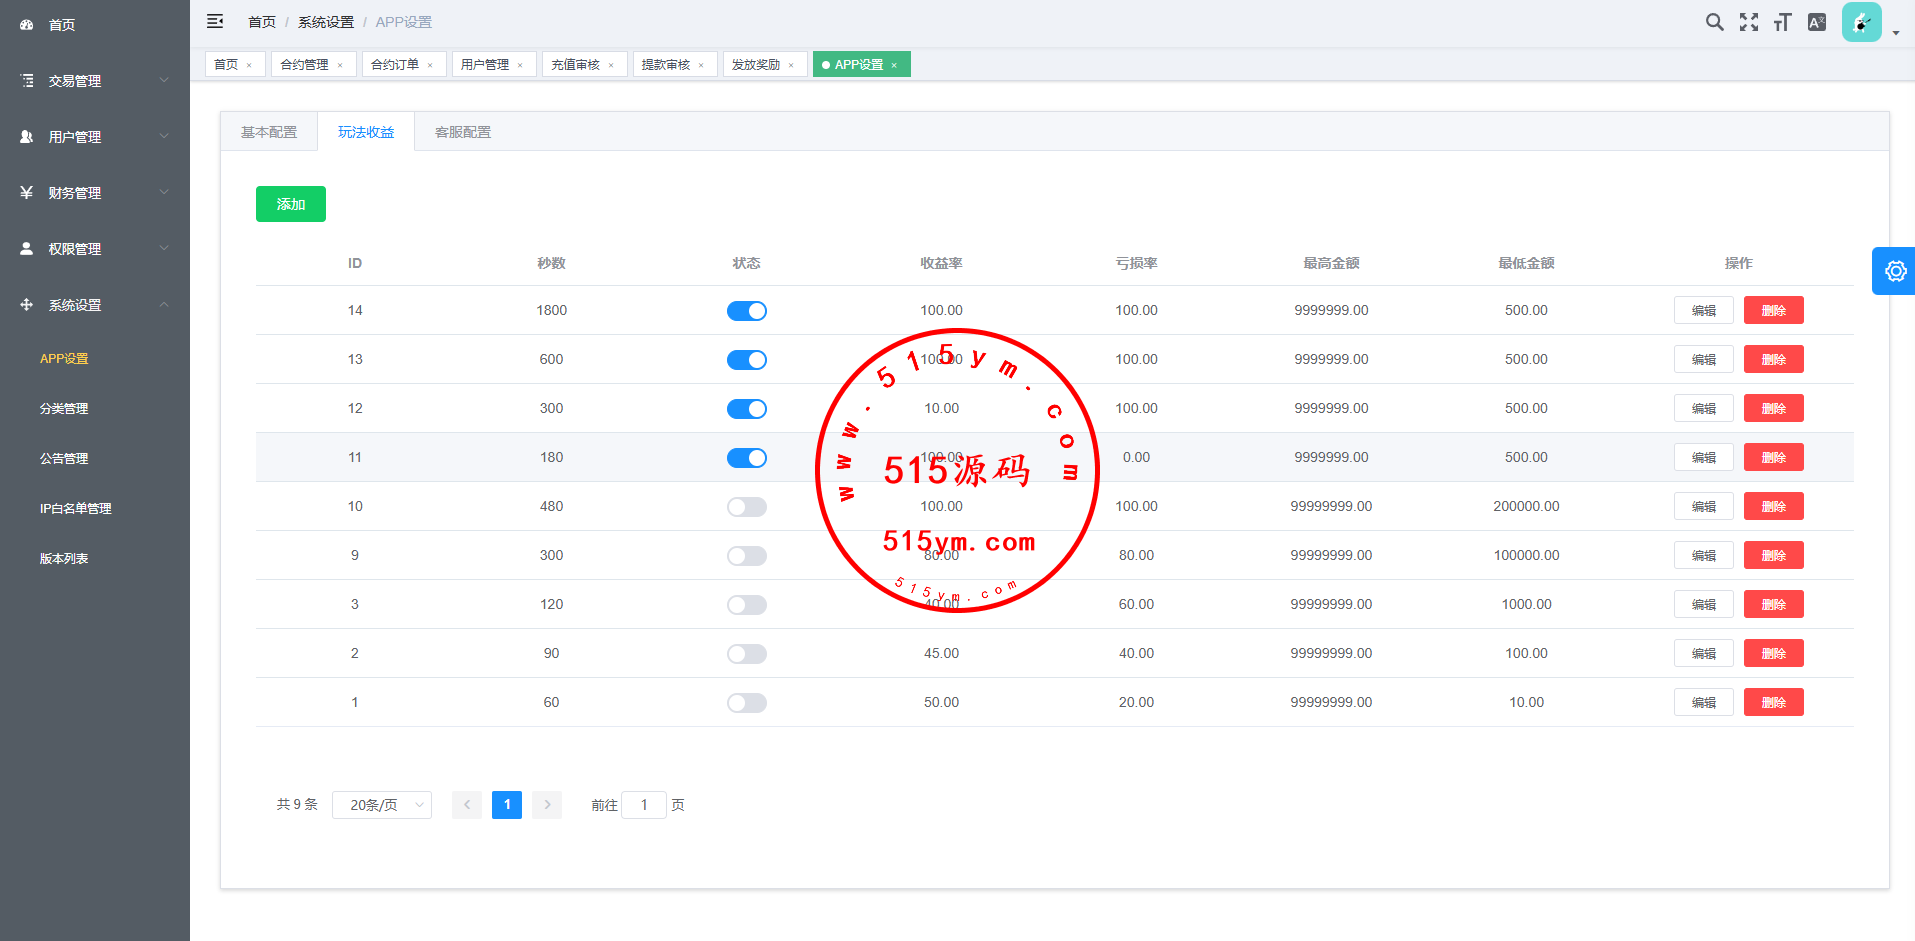Click the 前往 page number input field
Screen dimensions: 1915x941
(x=644, y=805)
